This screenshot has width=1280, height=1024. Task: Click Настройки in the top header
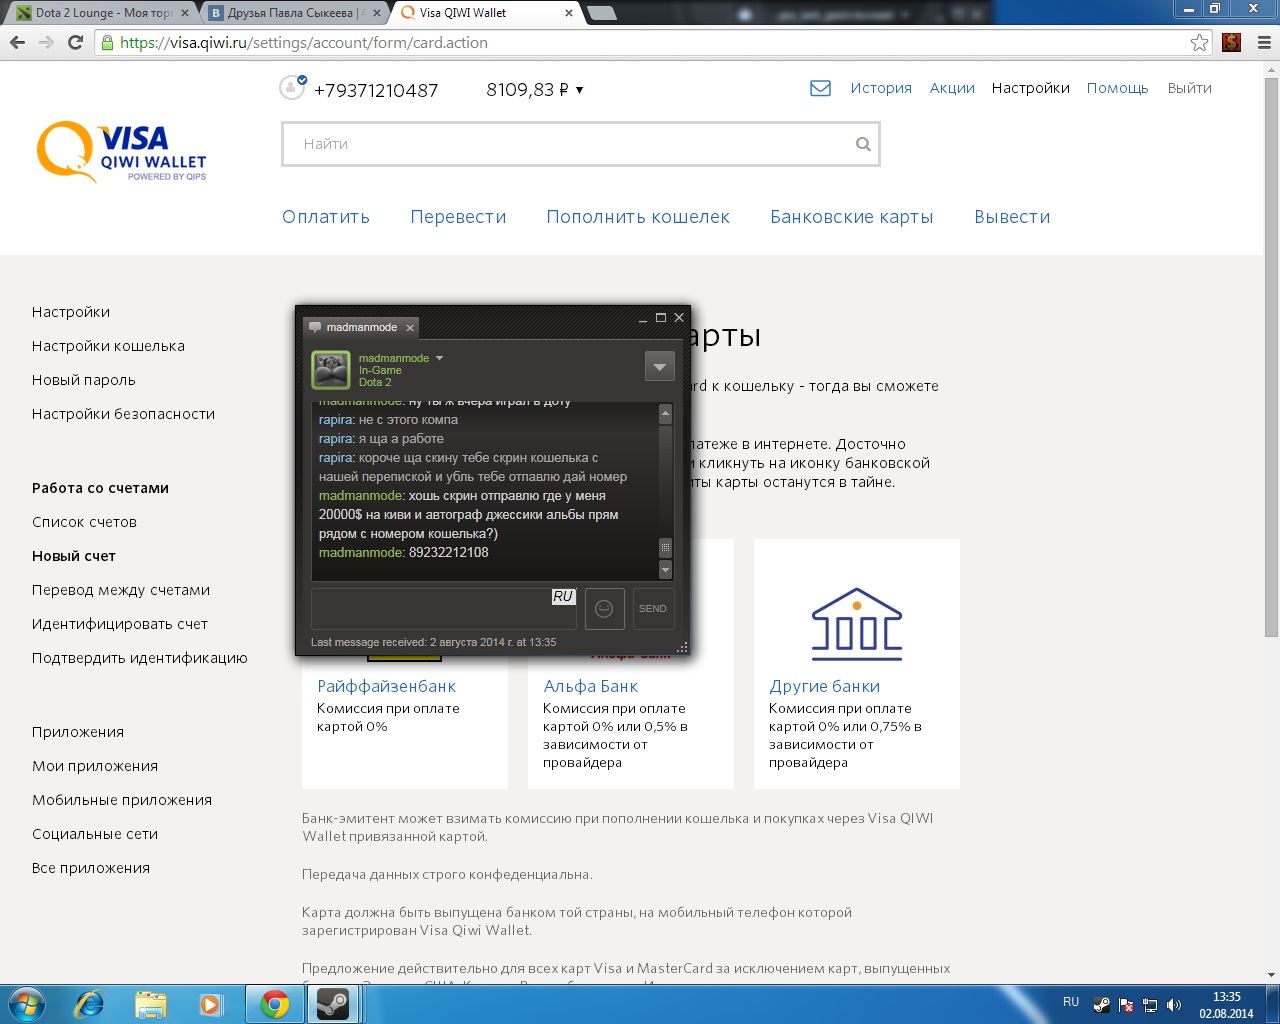coord(1031,88)
